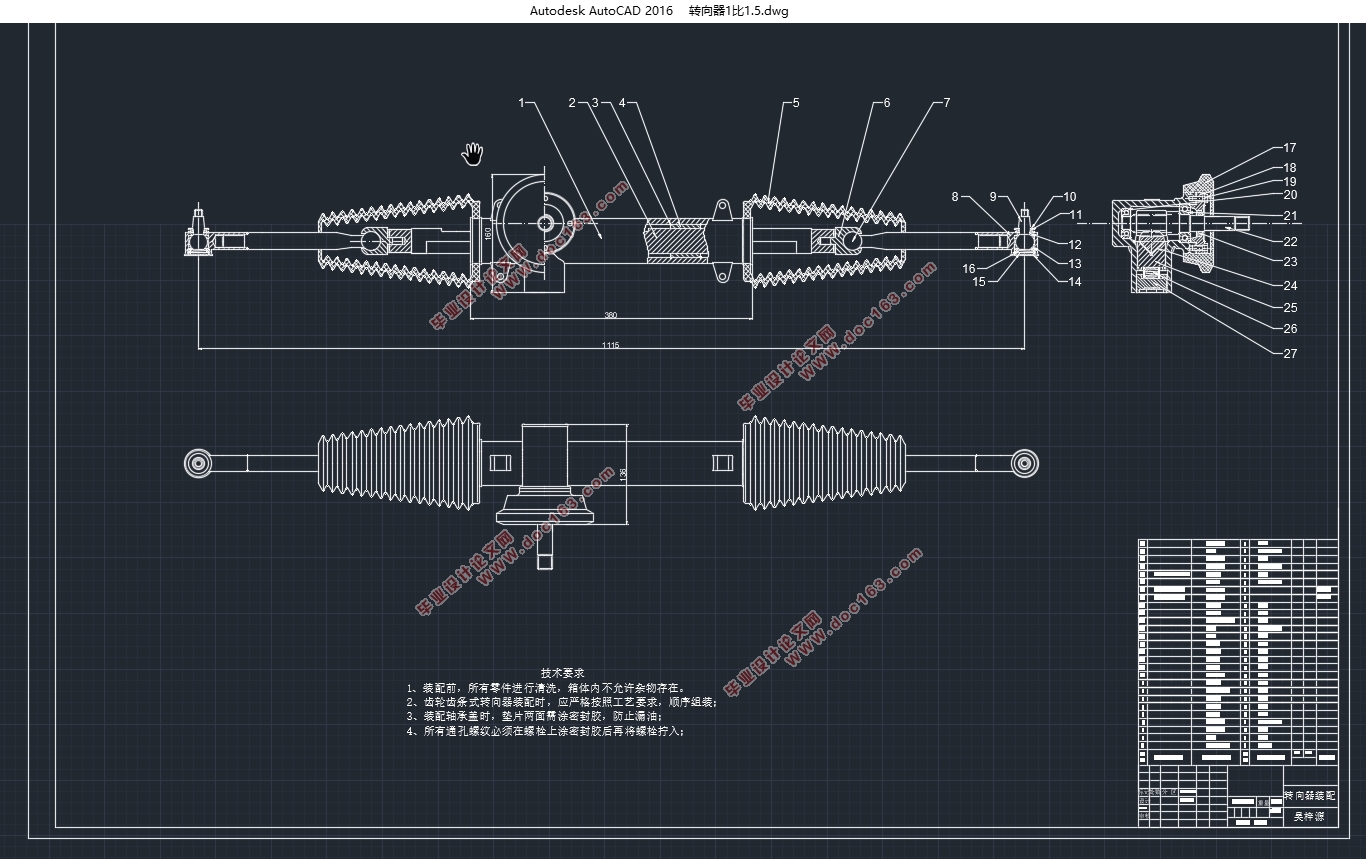Click part callout number 22
Screen dimensions: 1366x859
(x=1290, y=241)
